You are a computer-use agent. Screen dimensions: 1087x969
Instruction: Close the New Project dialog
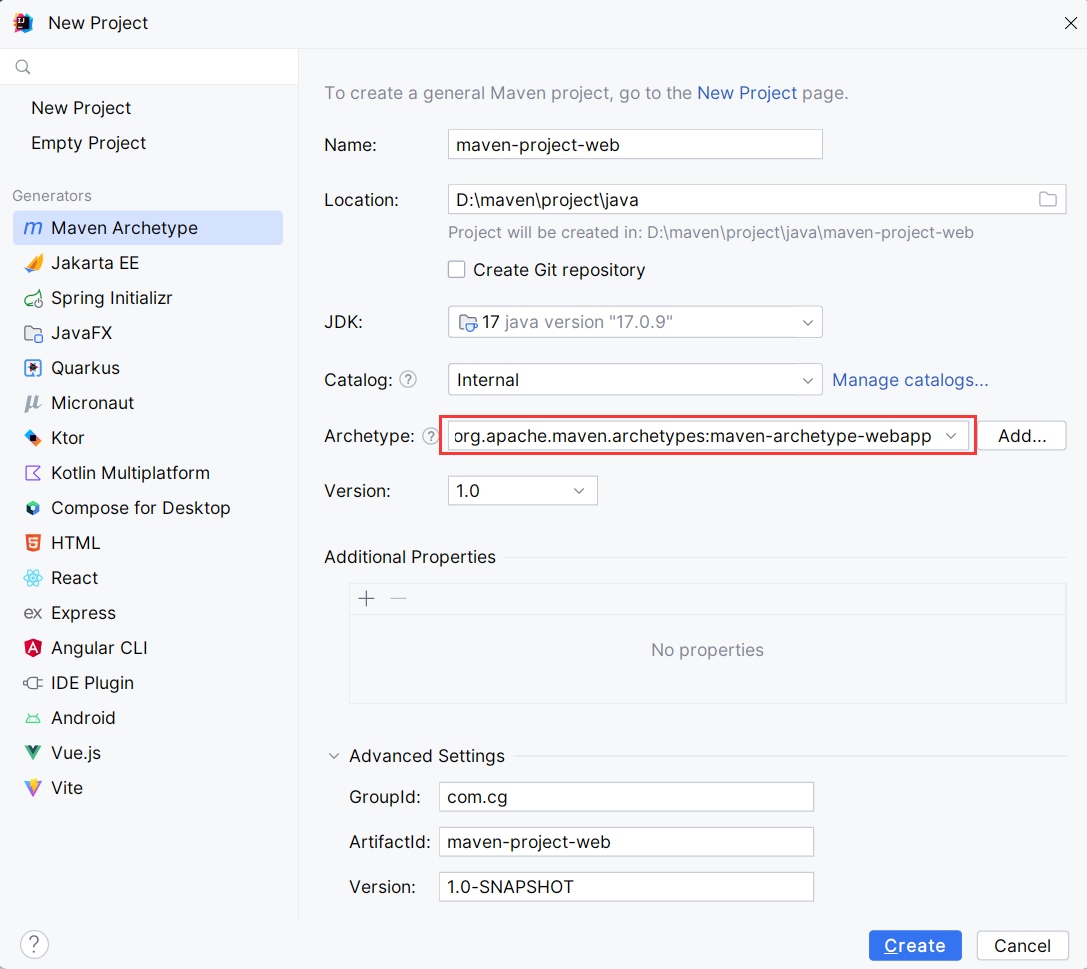(x=1070, y=23)
